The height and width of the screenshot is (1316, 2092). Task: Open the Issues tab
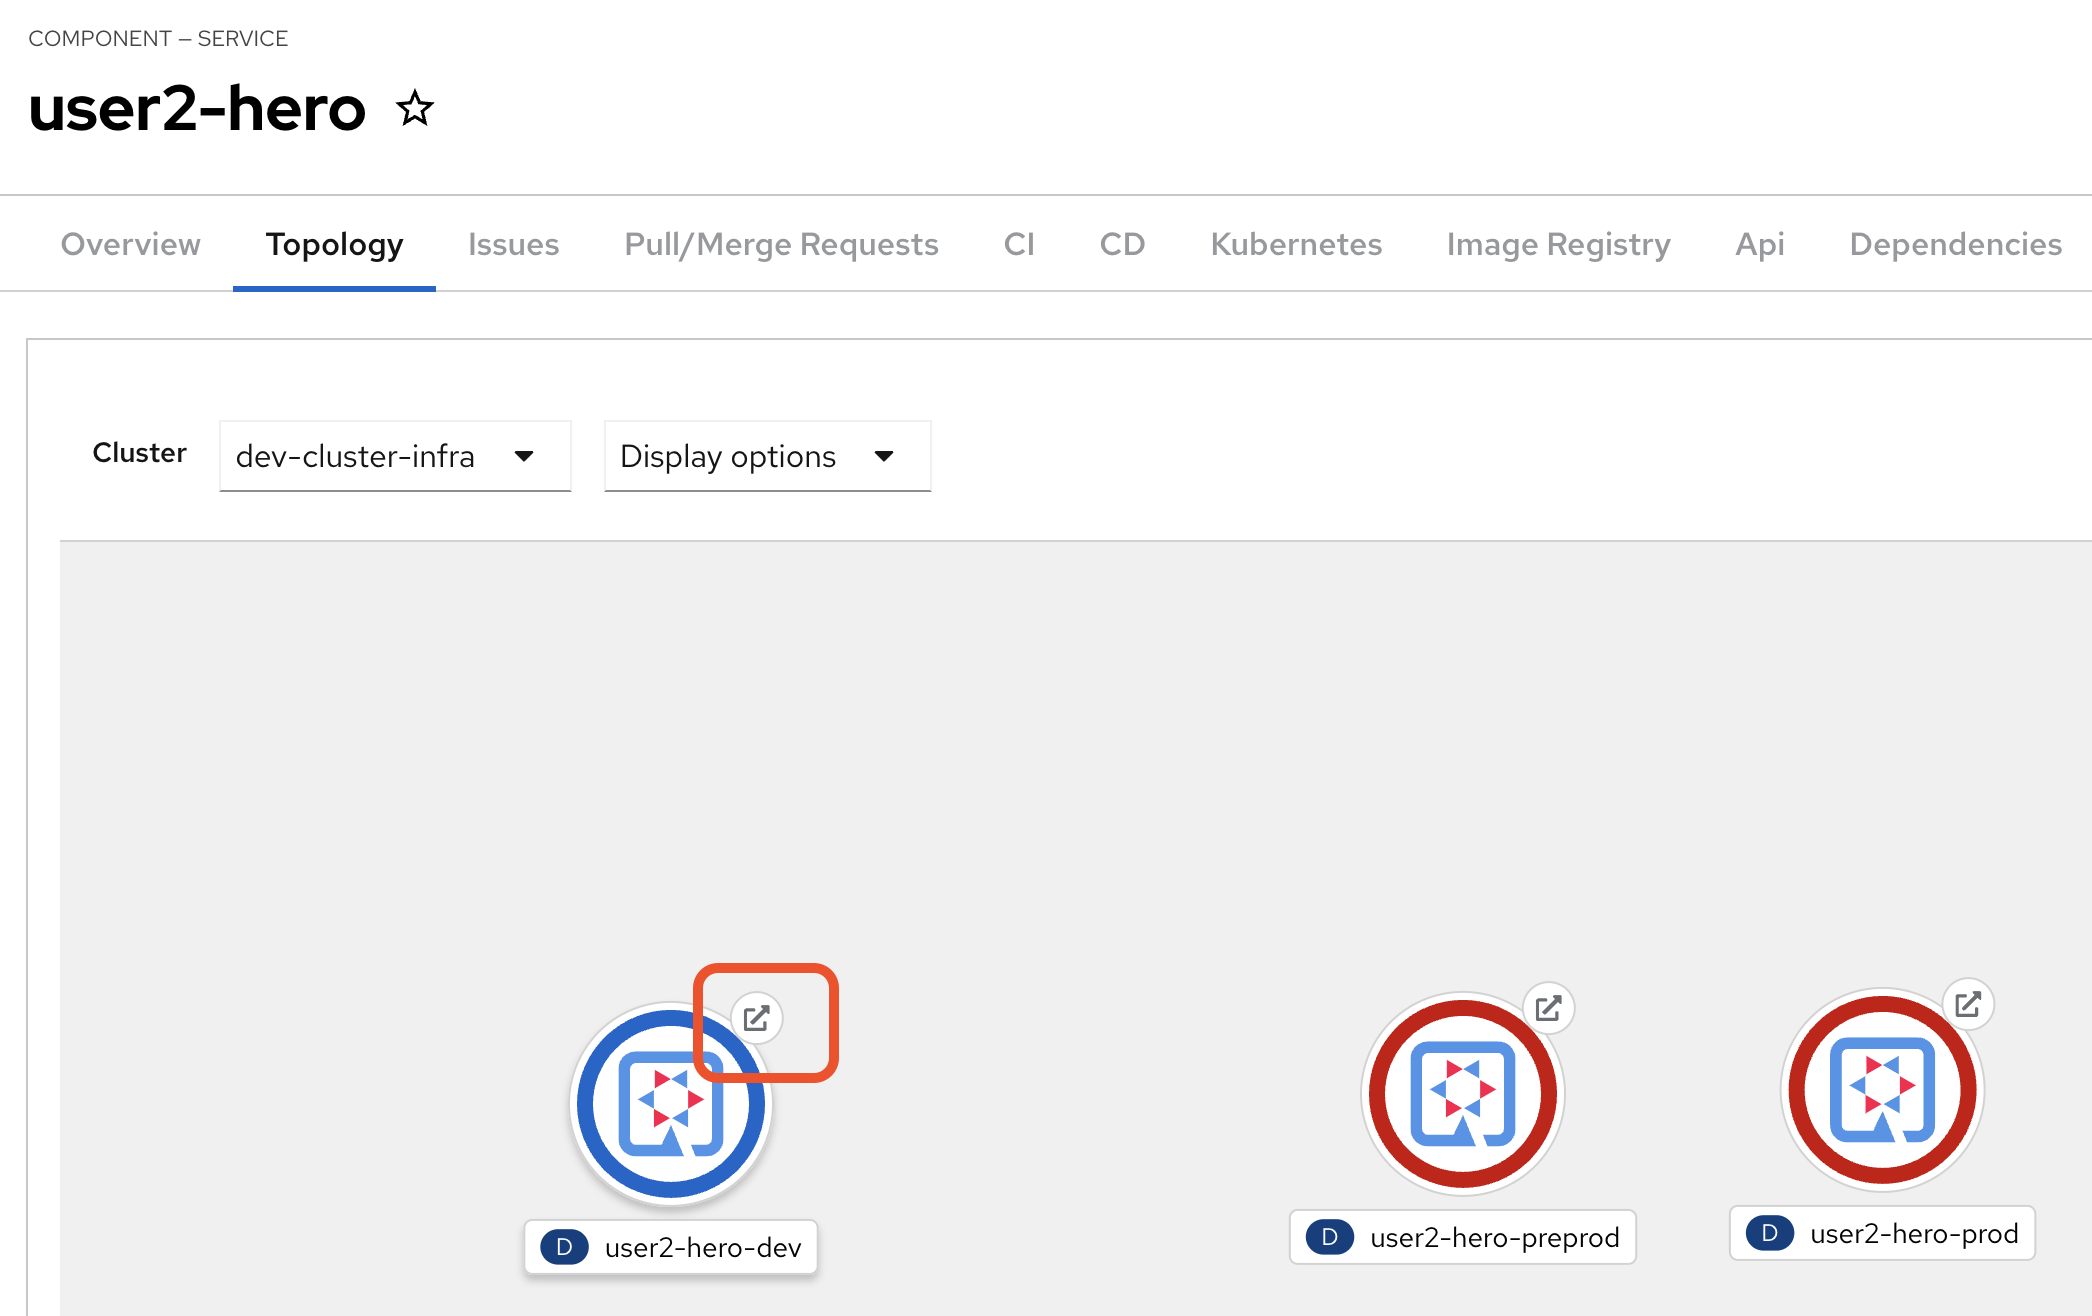(513, 244)
